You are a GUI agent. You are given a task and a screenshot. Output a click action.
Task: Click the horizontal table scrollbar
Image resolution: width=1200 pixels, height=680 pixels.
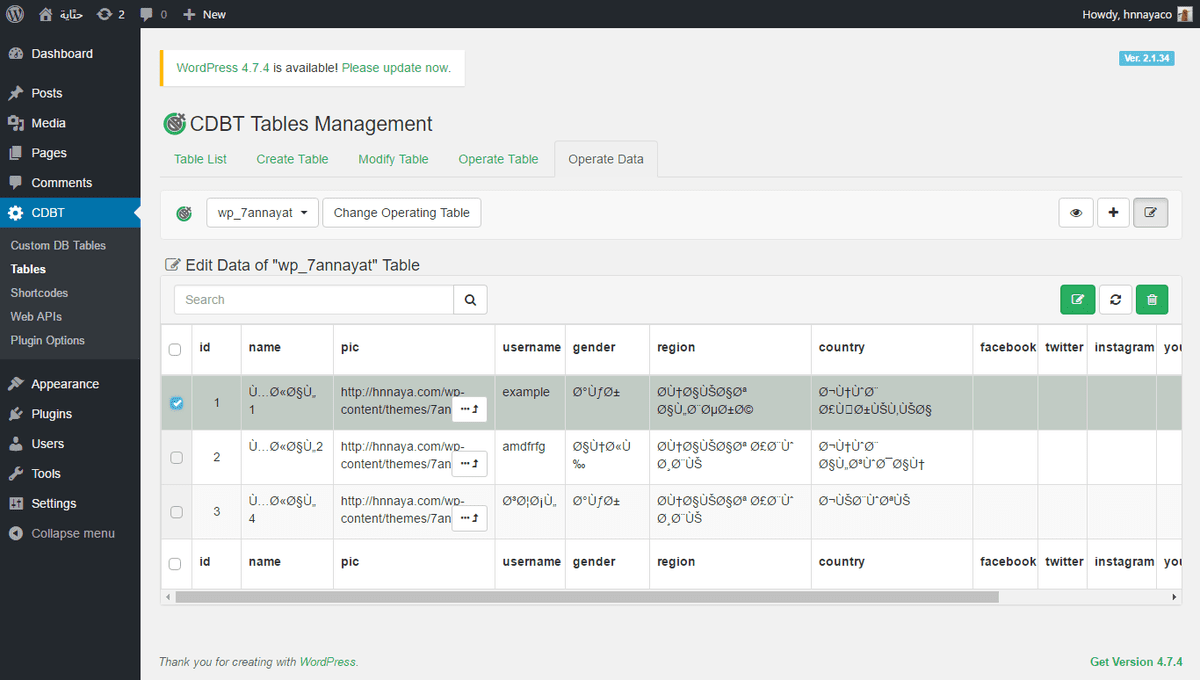click(586, 597)
